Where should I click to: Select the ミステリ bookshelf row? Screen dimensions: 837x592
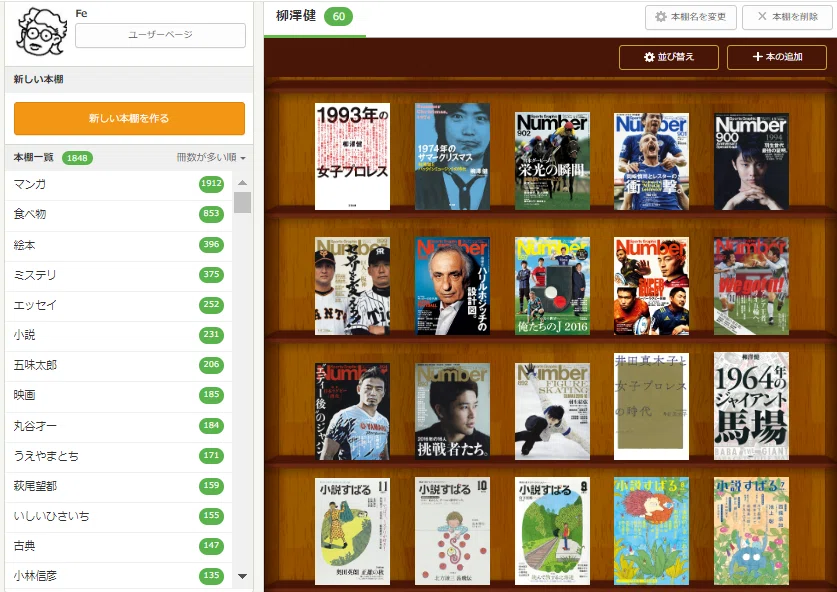tap(119, 275)
